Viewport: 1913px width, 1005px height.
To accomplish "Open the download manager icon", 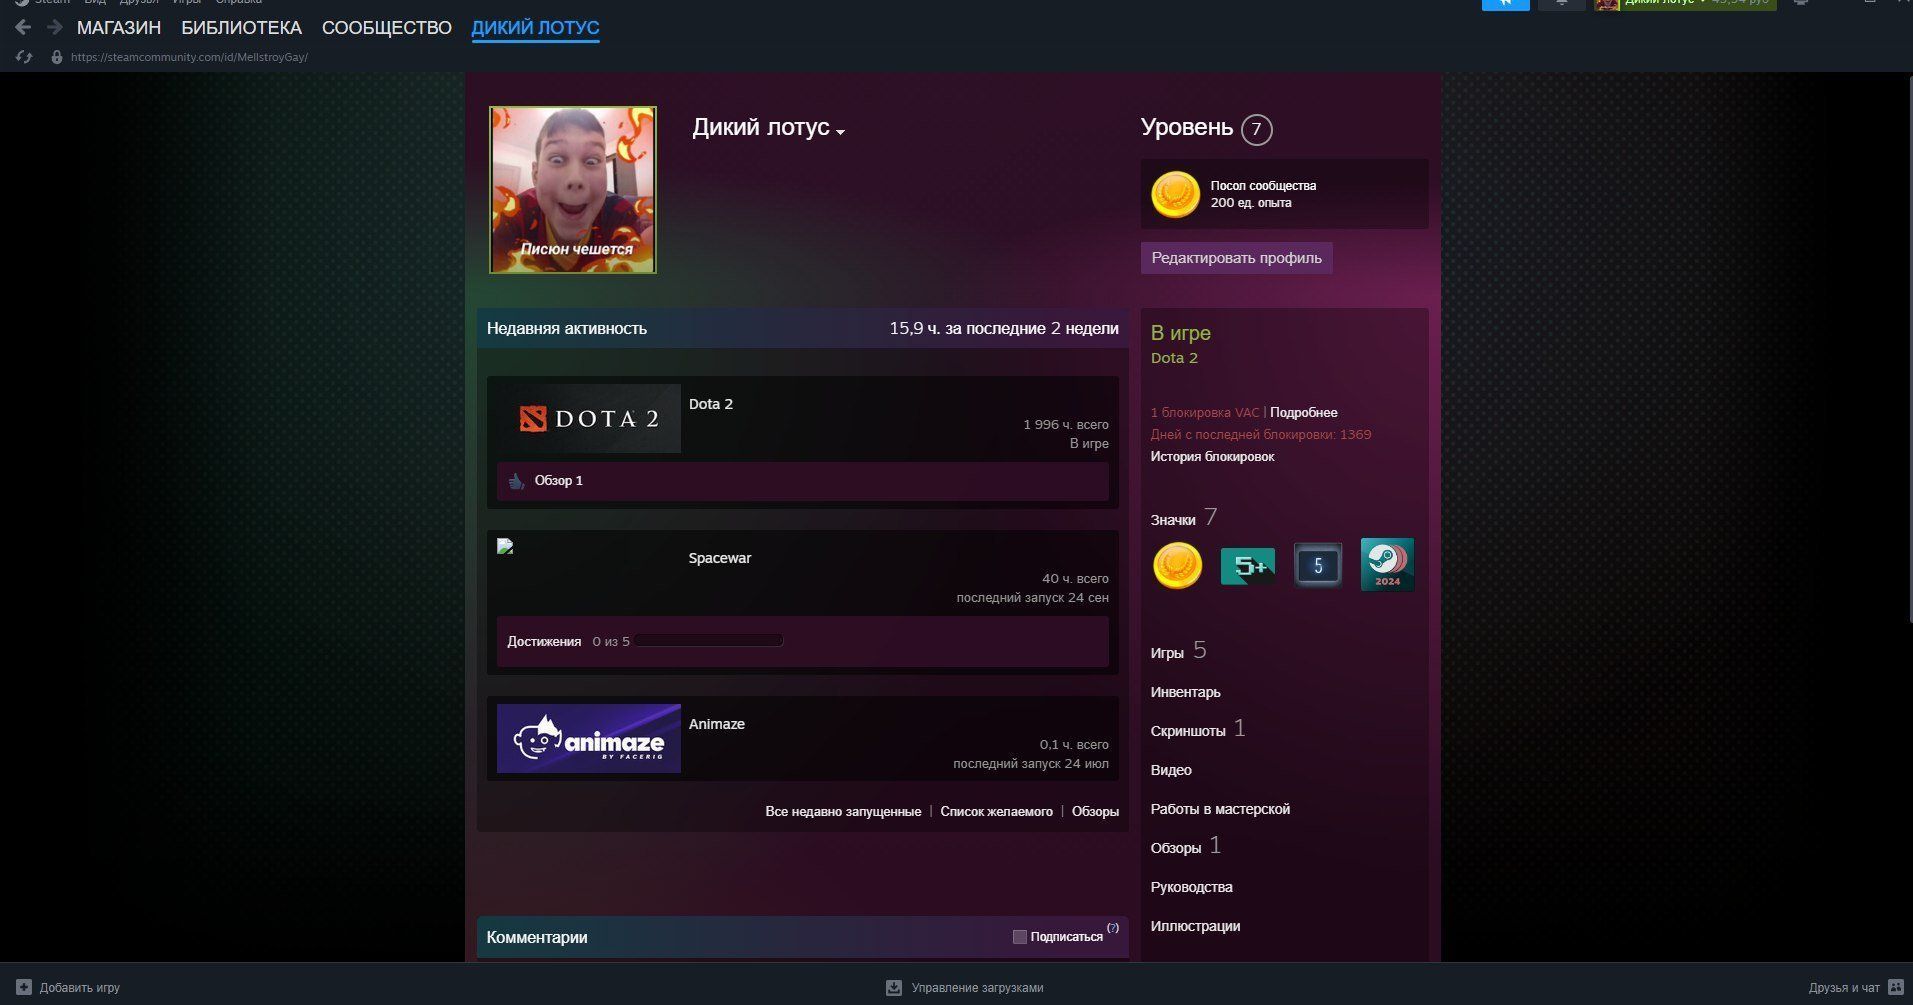I will (x=894, y=987).
